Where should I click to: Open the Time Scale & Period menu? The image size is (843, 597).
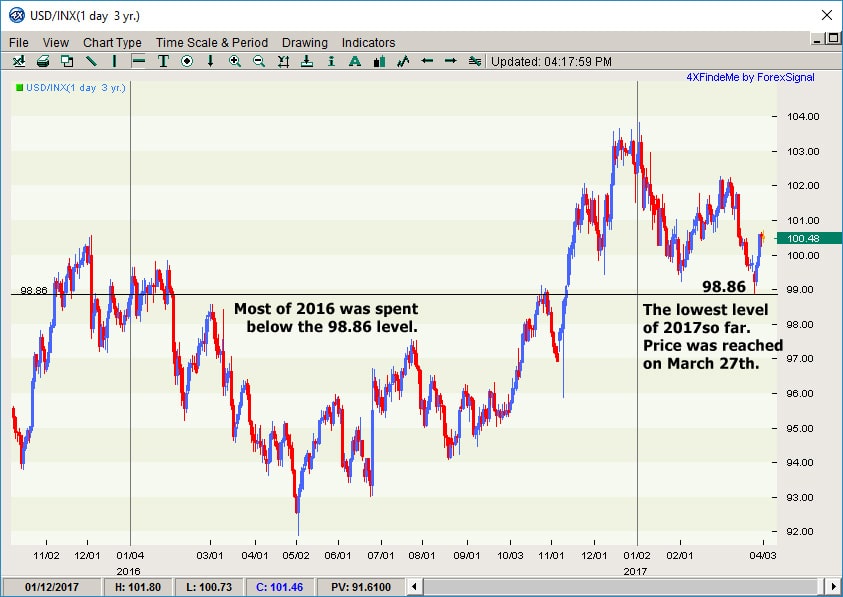click(x=212, y=42)
